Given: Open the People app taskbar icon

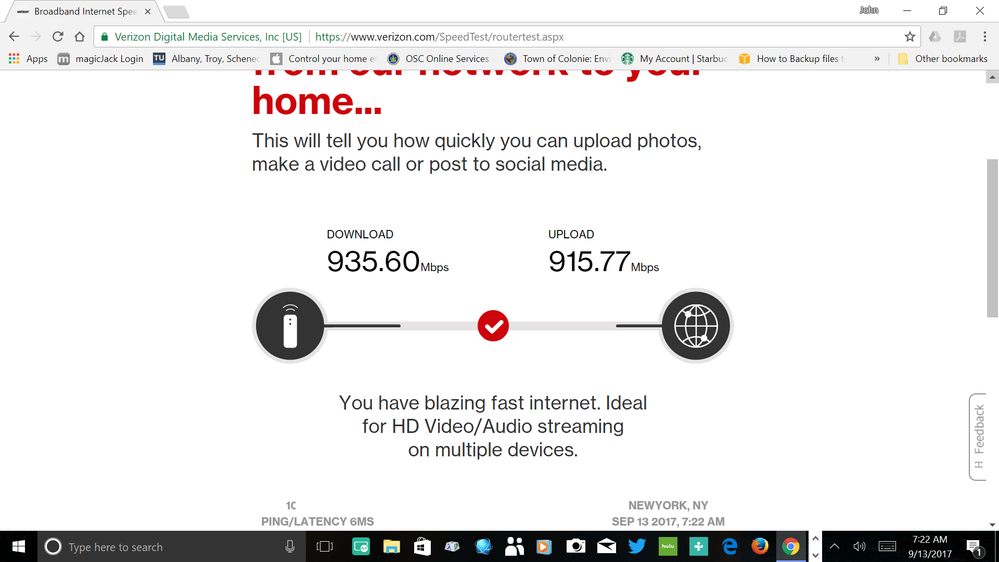Looking at the screenshot, I should coord(514,547).
